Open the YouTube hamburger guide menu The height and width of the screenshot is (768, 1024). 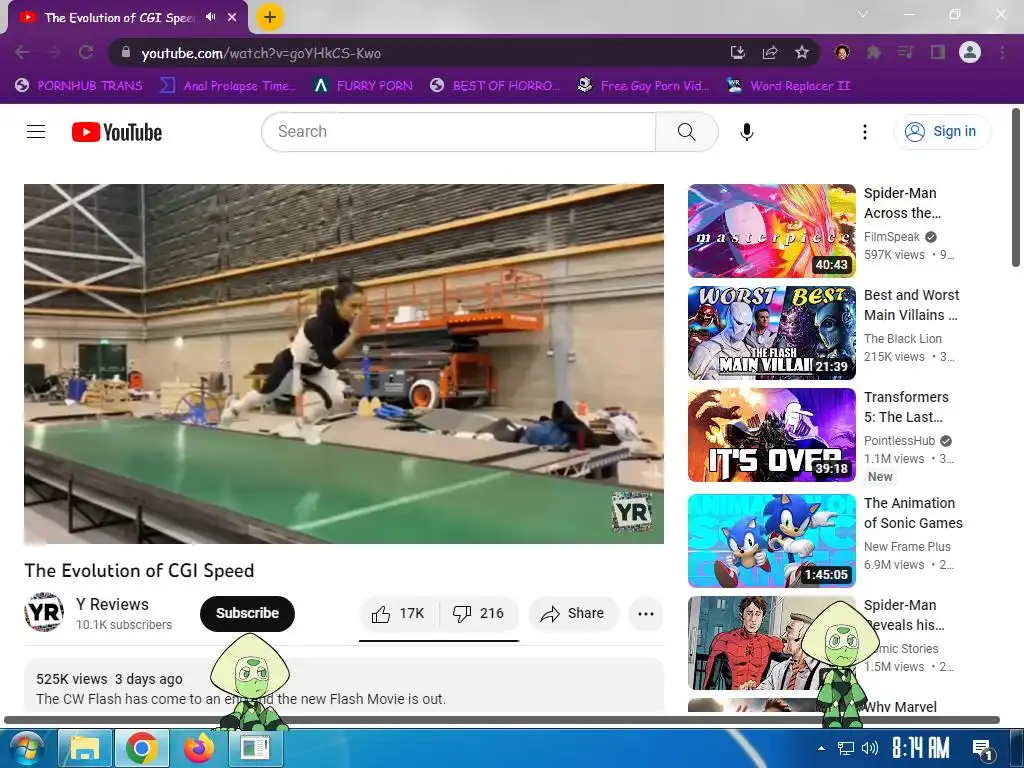(36, 132)
